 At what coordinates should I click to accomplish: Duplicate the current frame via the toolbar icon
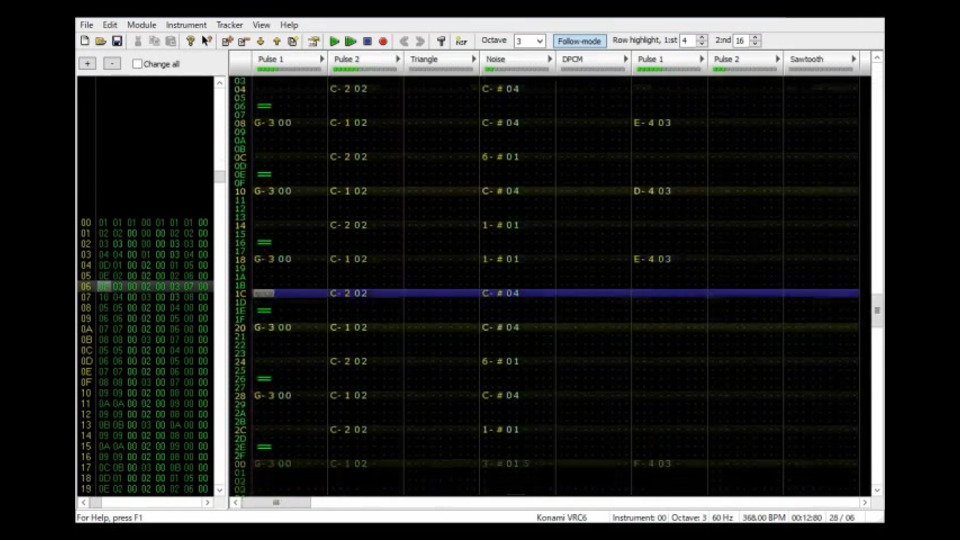click(x=293, y=41)
